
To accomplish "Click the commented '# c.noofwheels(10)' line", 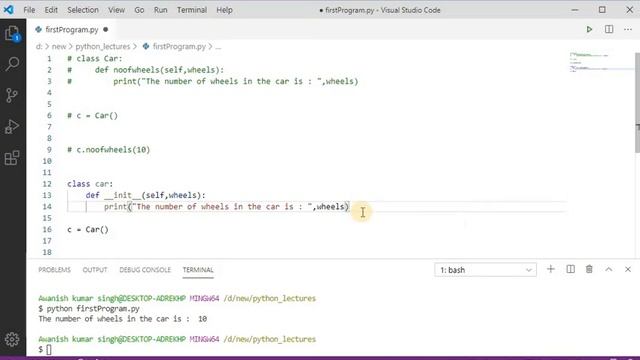I will pyautogui.click(x=109, y=149).
